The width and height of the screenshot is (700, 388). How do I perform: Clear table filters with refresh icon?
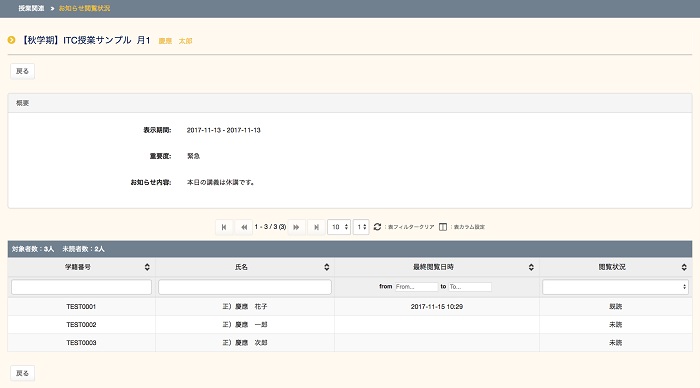tap(377, 227)
